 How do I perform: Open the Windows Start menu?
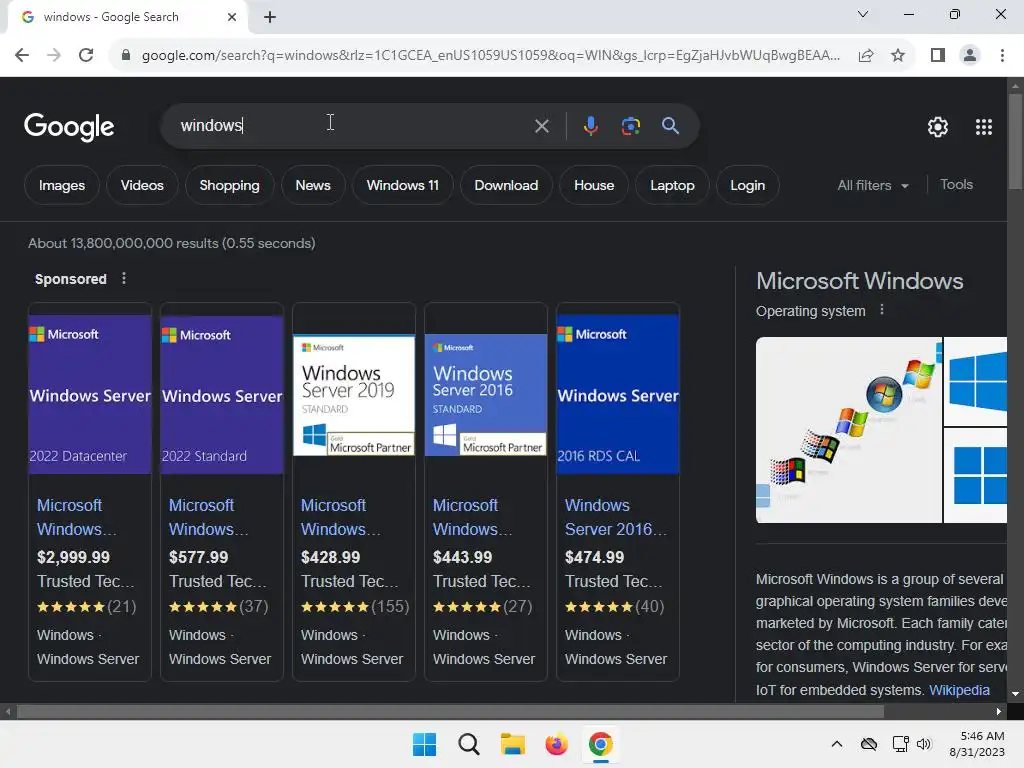[424, 744]
